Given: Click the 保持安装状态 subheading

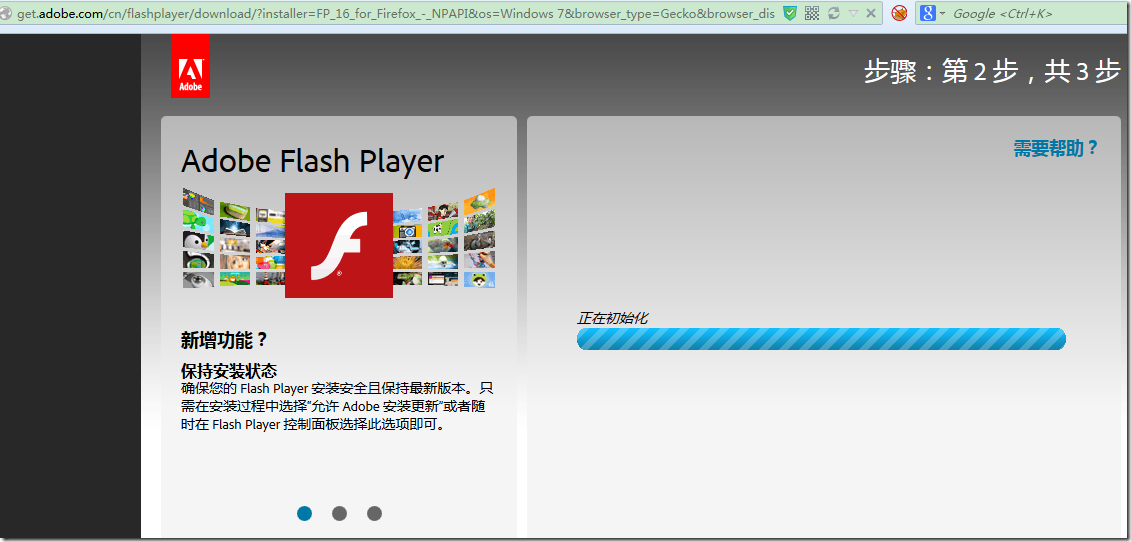Looking at the screenshot, I should pyautogui.click(x=229, y=371).
